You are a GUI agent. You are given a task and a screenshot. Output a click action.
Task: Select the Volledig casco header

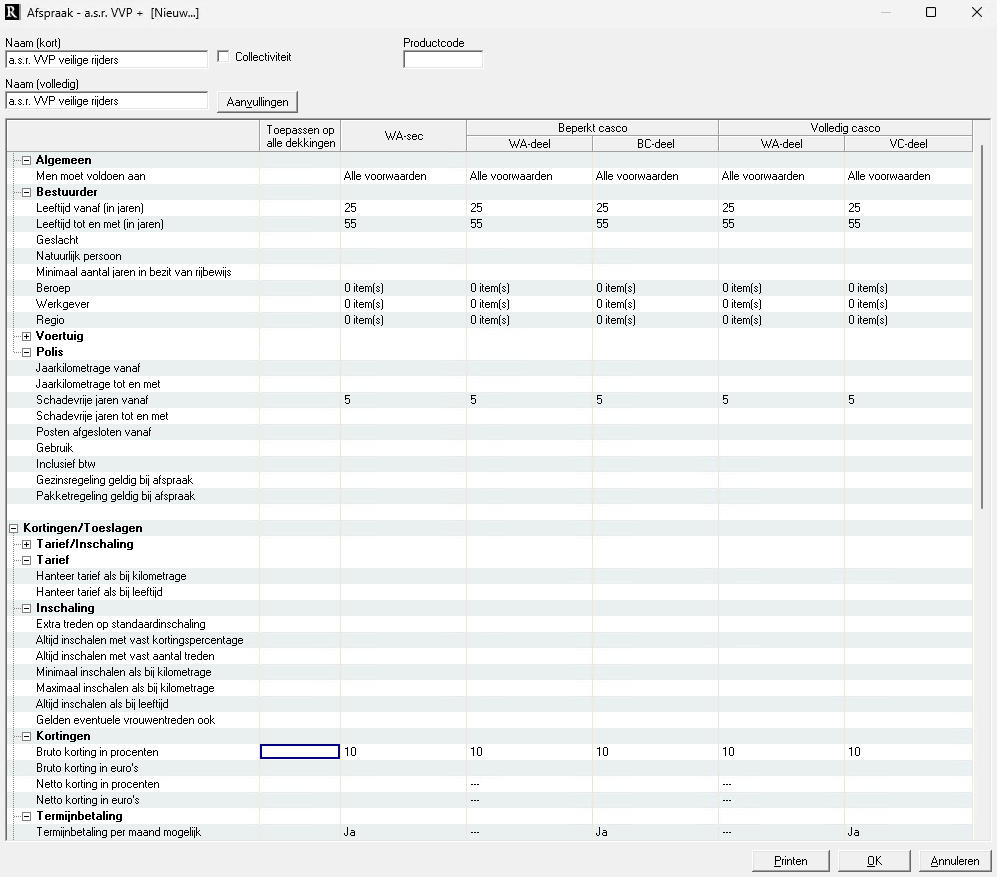(x=845, y=128)
